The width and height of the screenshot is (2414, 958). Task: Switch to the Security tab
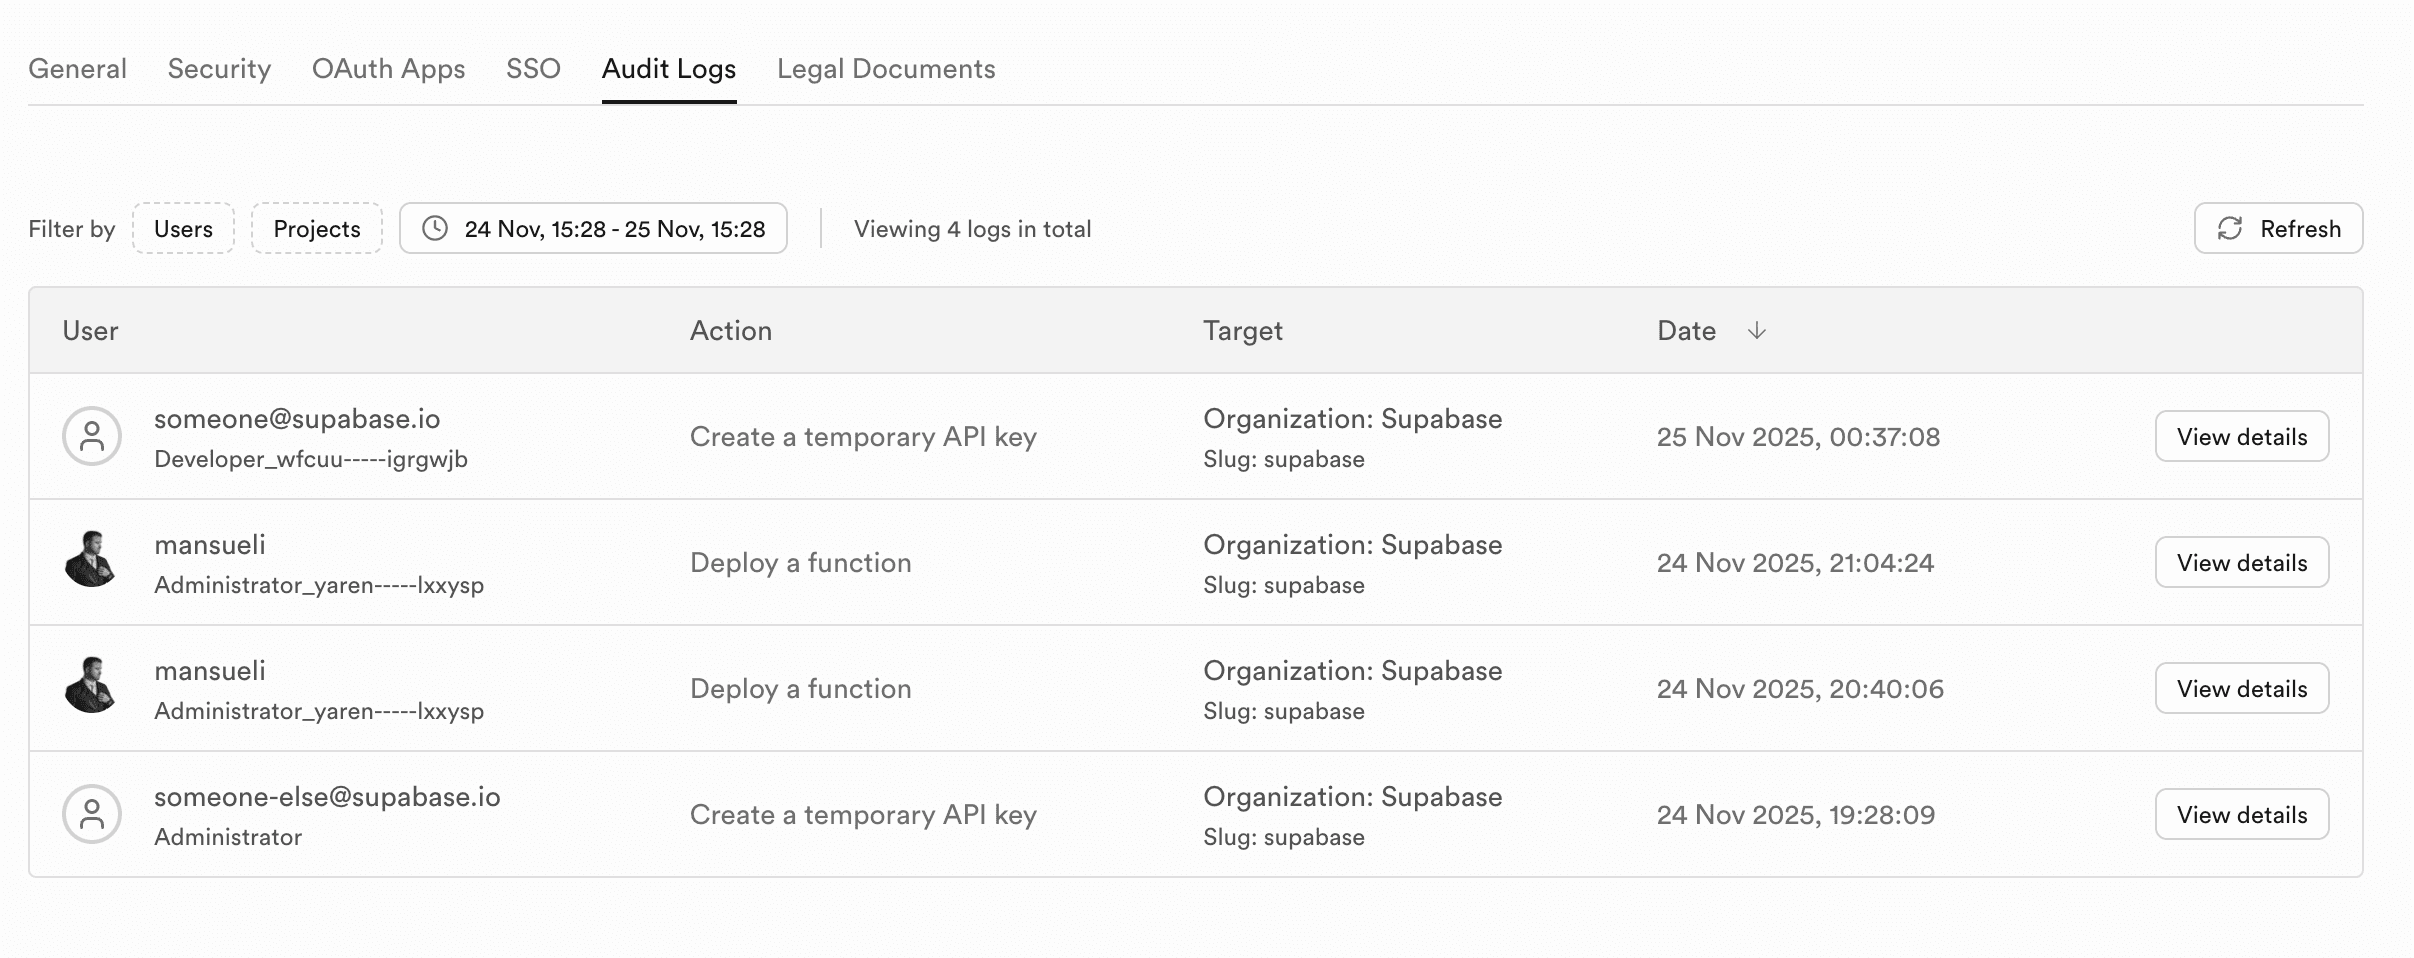coord(219,69)
